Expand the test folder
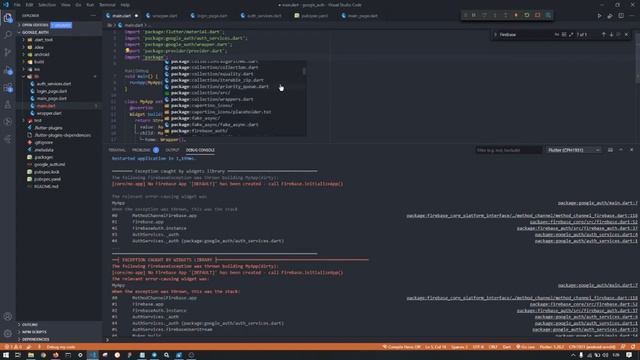 (38, 120)
